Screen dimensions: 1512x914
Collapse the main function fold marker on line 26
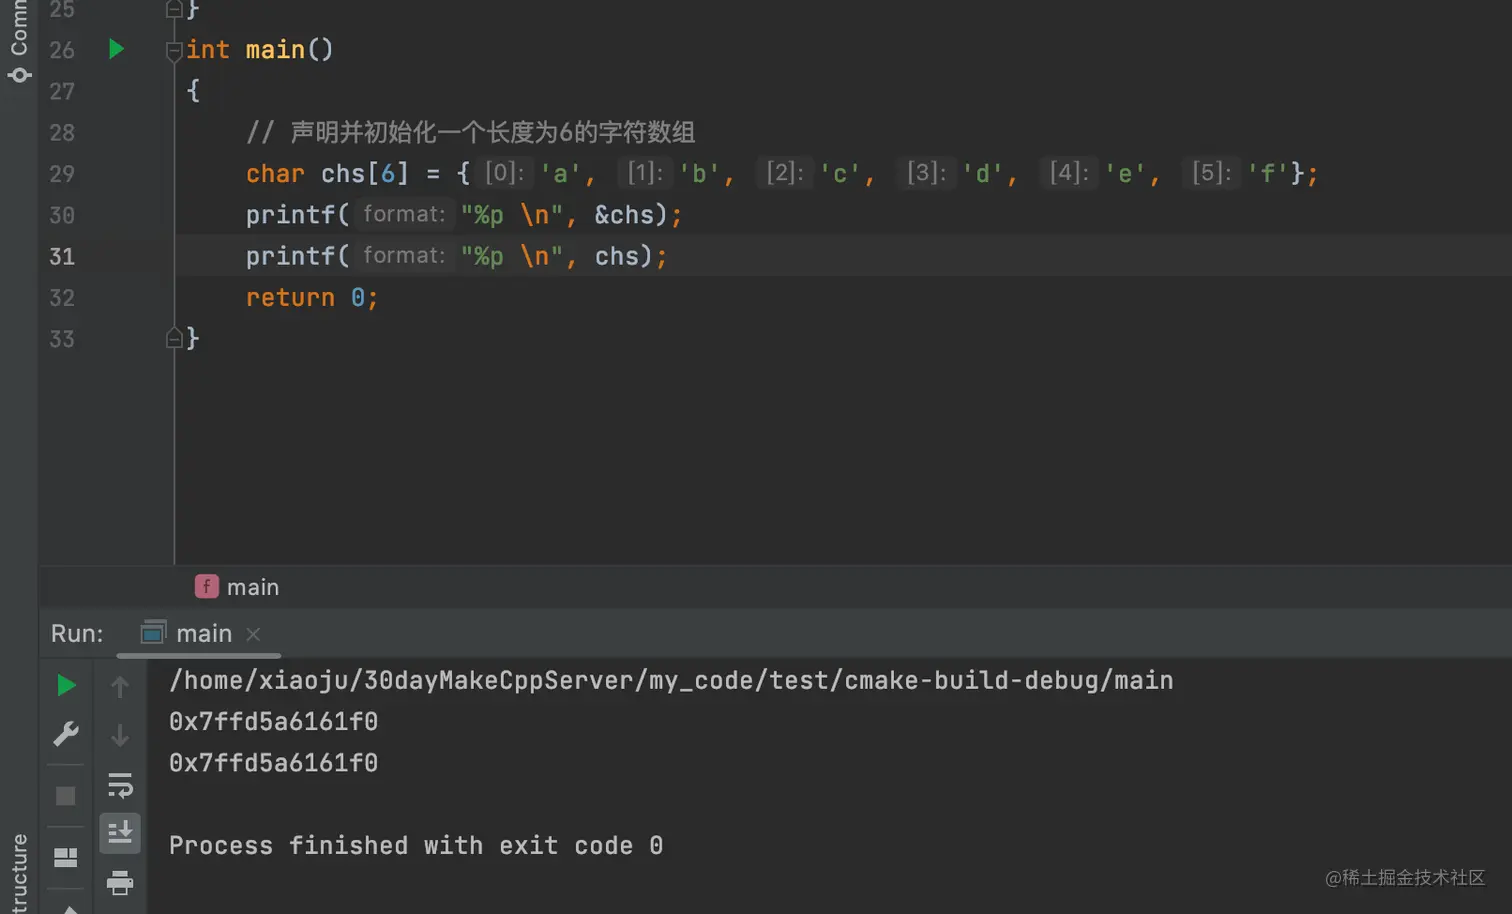(174, 50)
